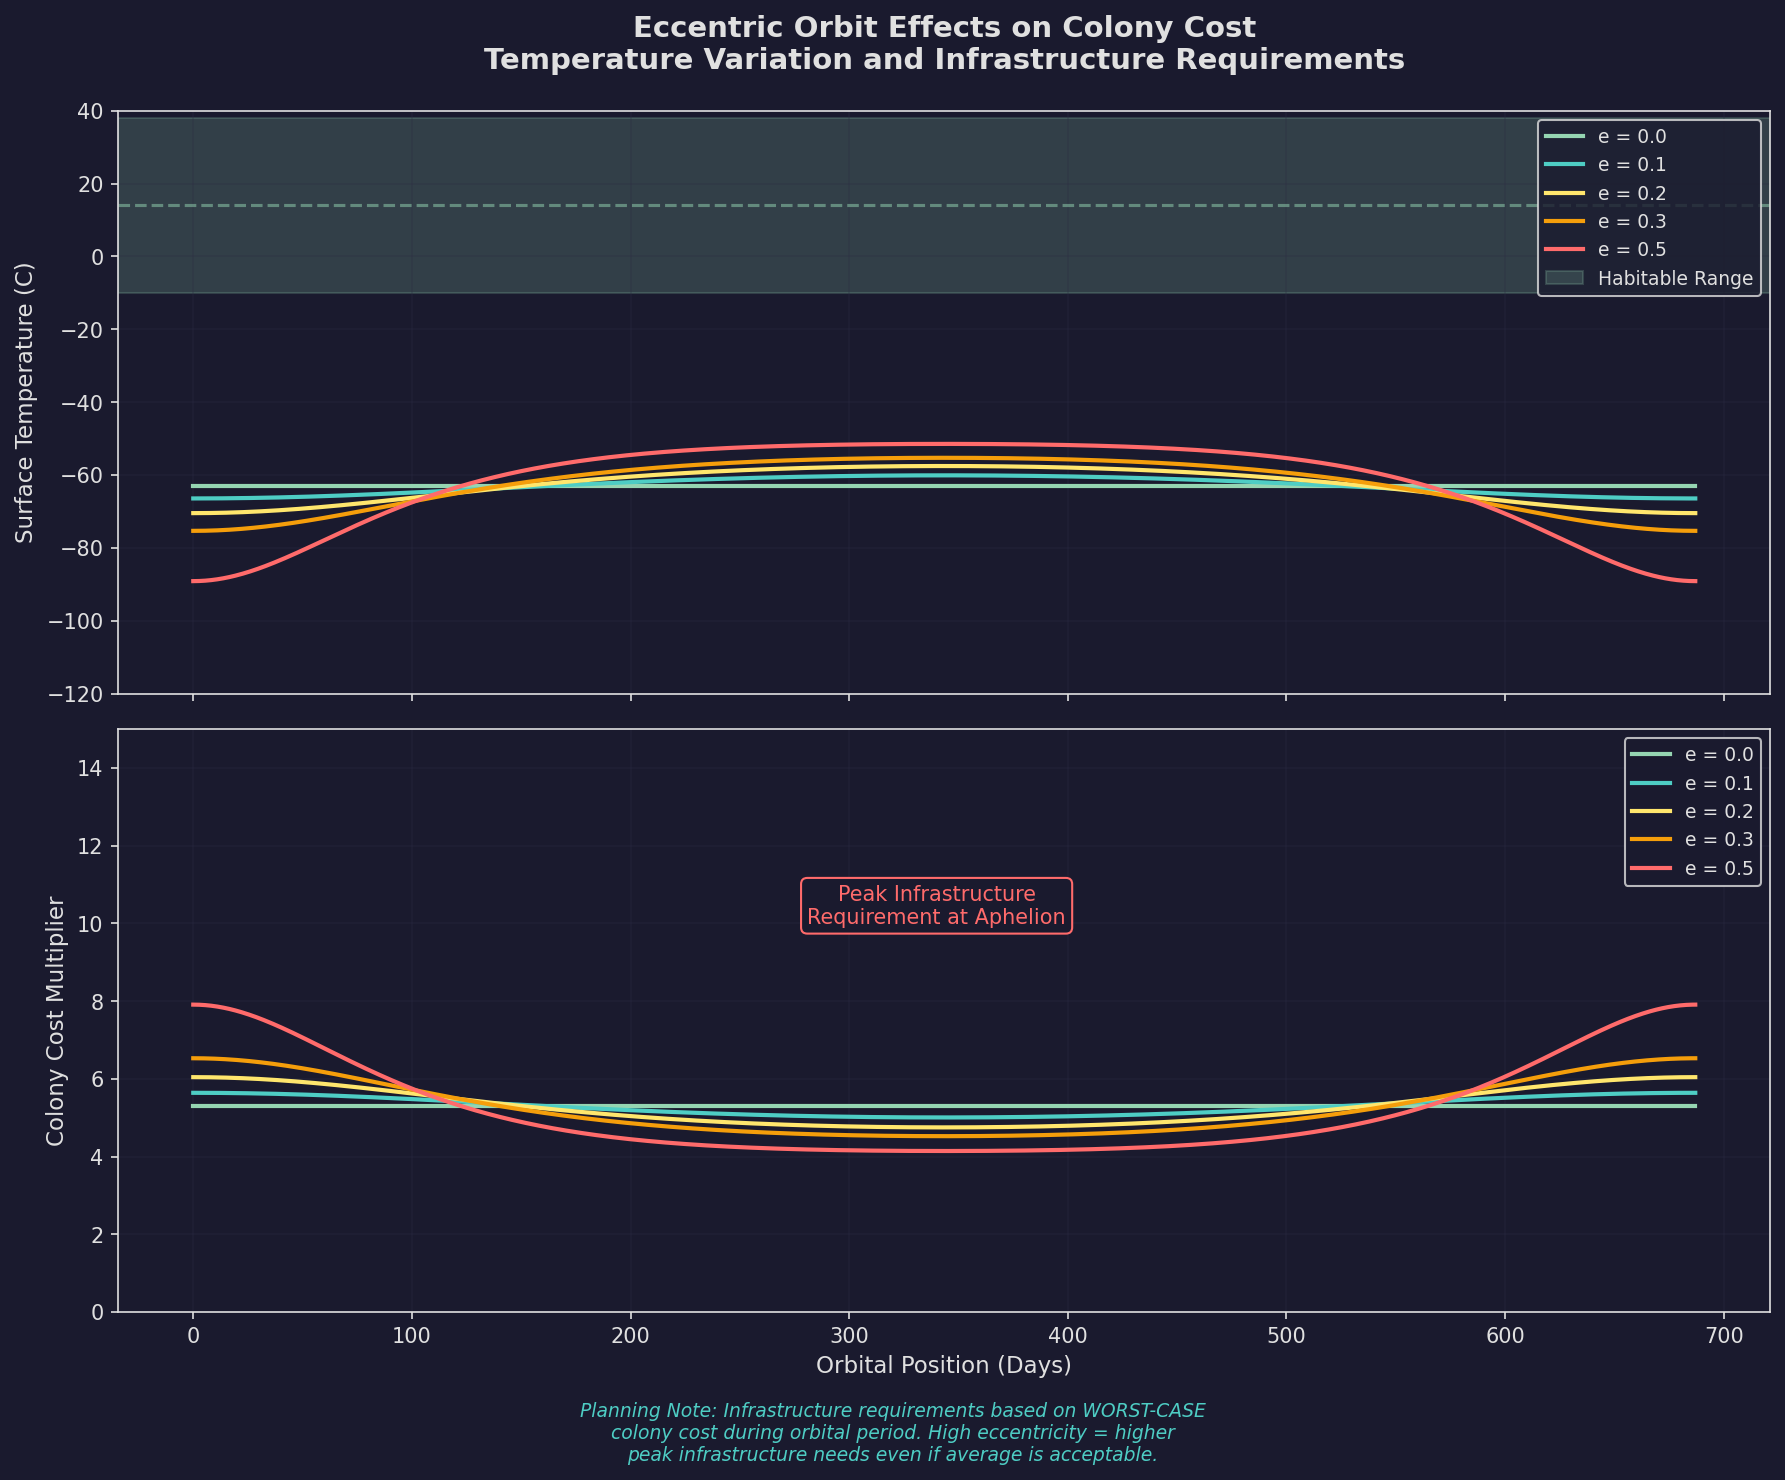
Task: Click the subtitle Temperature Variation and Infrastructure Requirements
Action: (944, 60)
